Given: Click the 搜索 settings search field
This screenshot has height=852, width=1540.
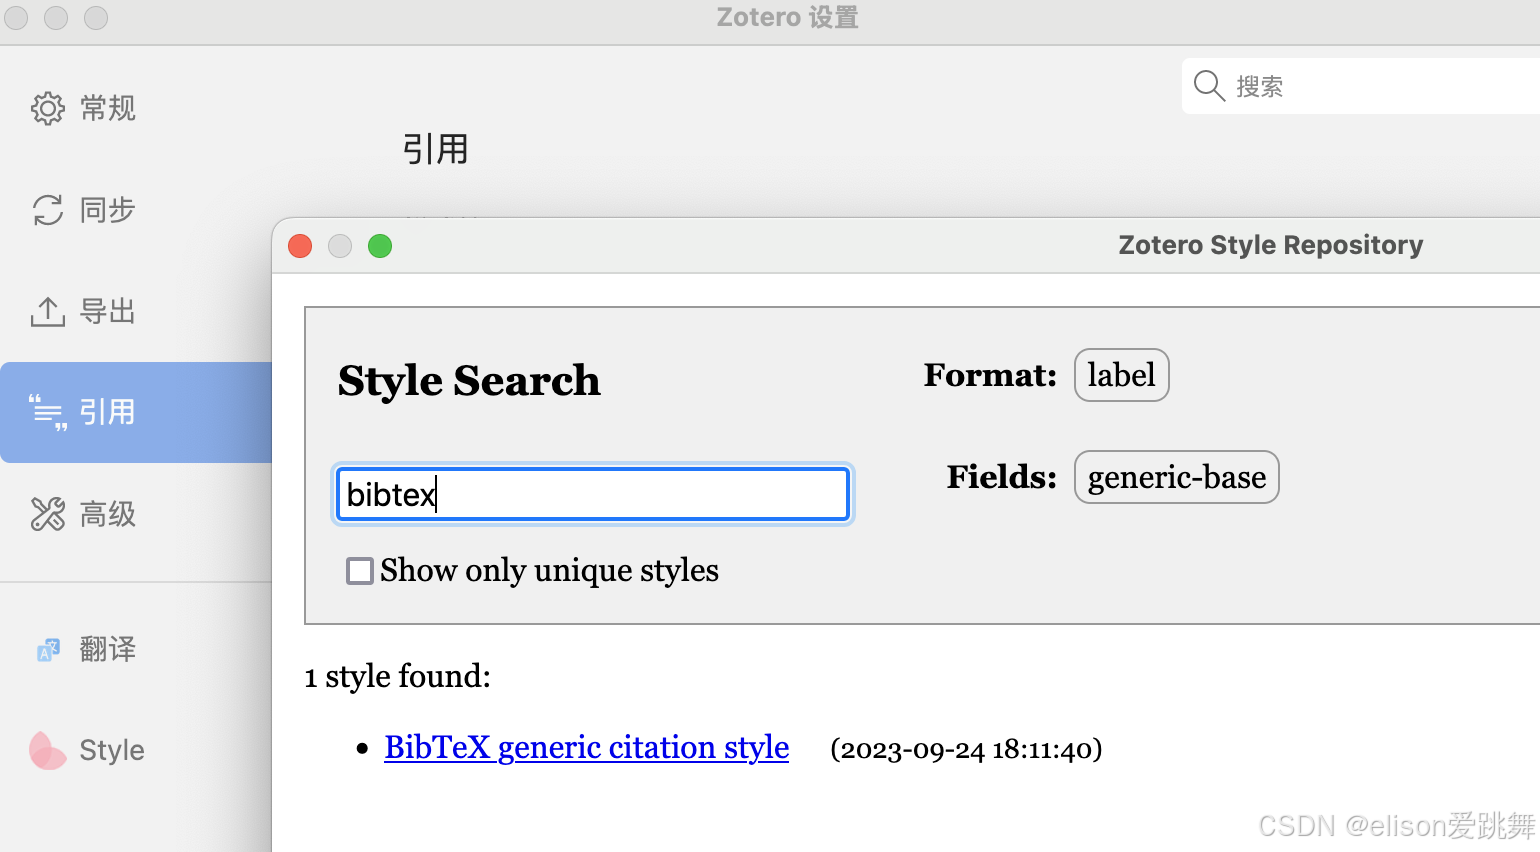Looking at the screenshot, I should [1361, 86].
